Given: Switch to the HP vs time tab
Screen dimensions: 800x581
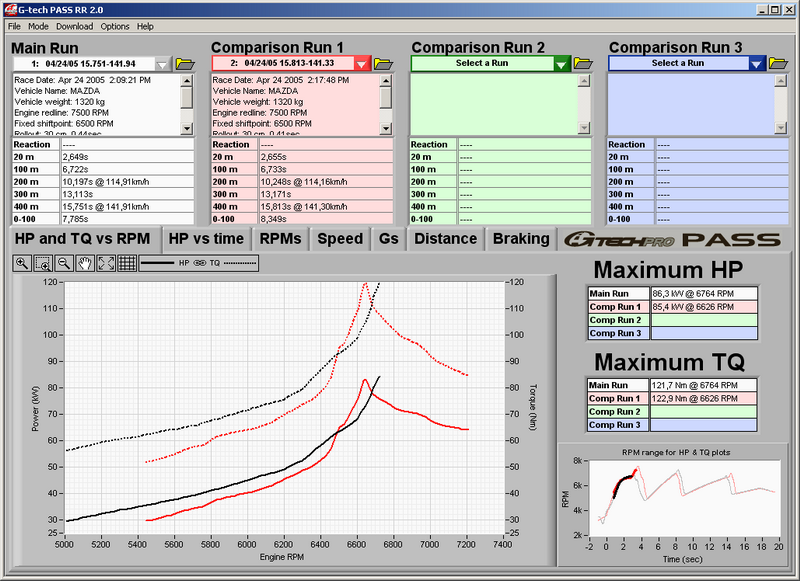Looking at the screenshot, I should 206,239.
